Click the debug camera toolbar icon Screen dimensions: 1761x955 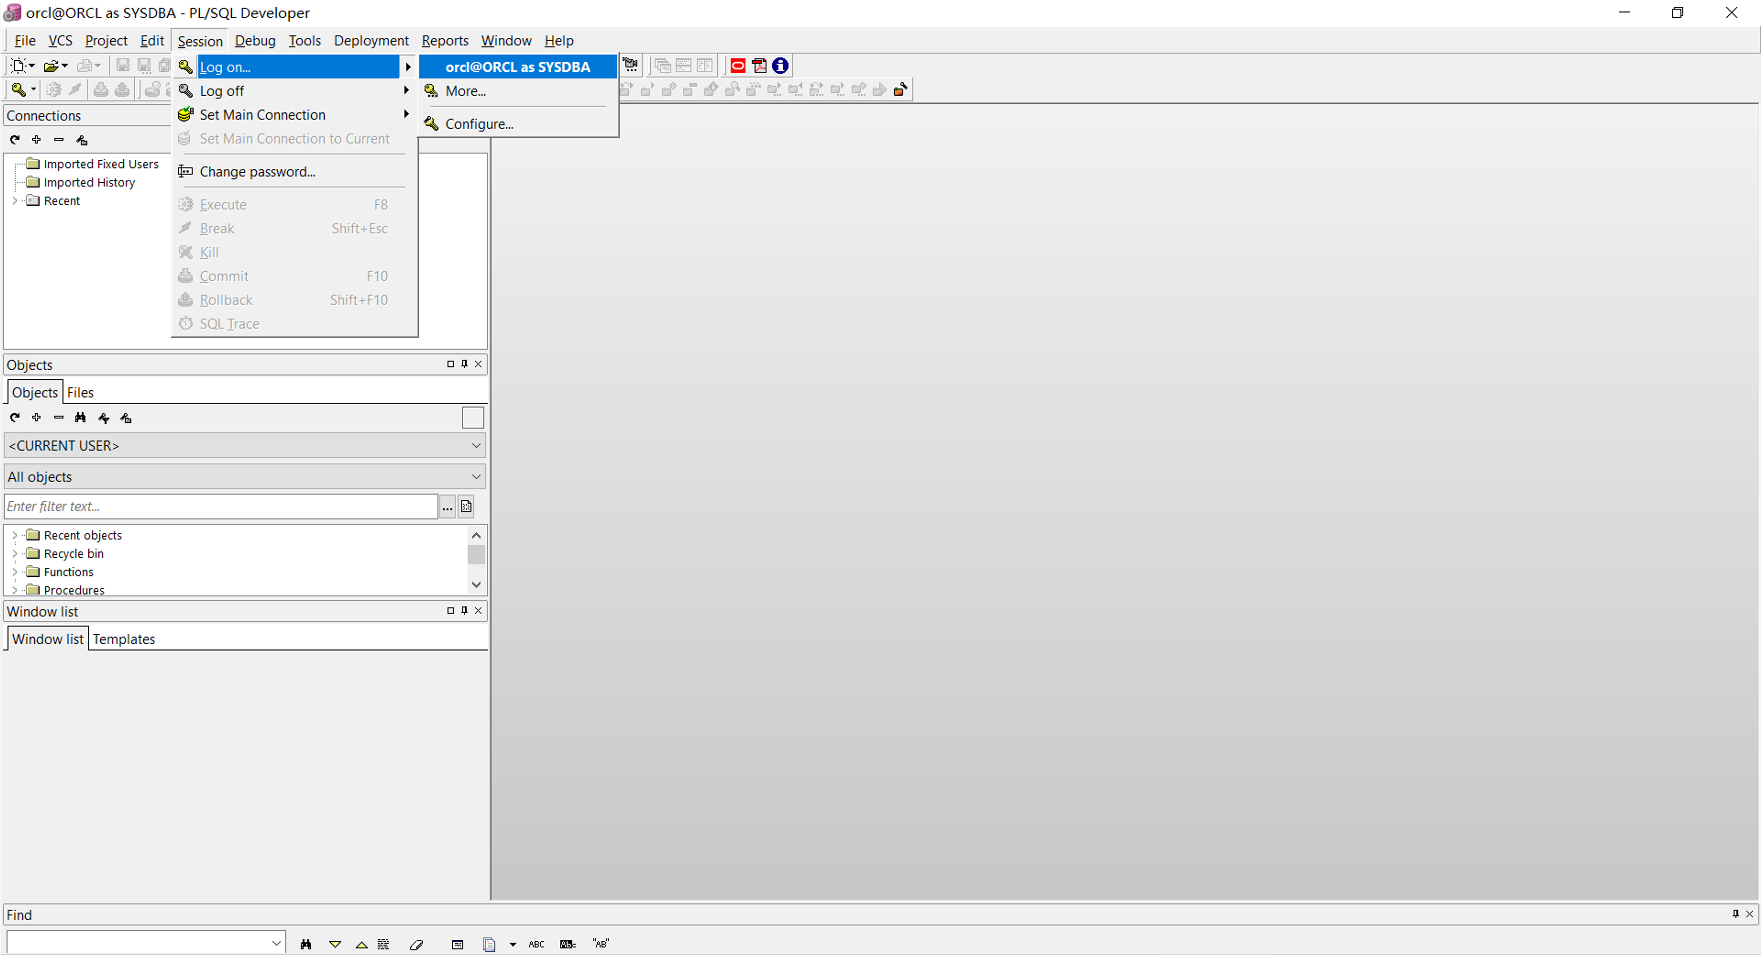coord(631,66)
